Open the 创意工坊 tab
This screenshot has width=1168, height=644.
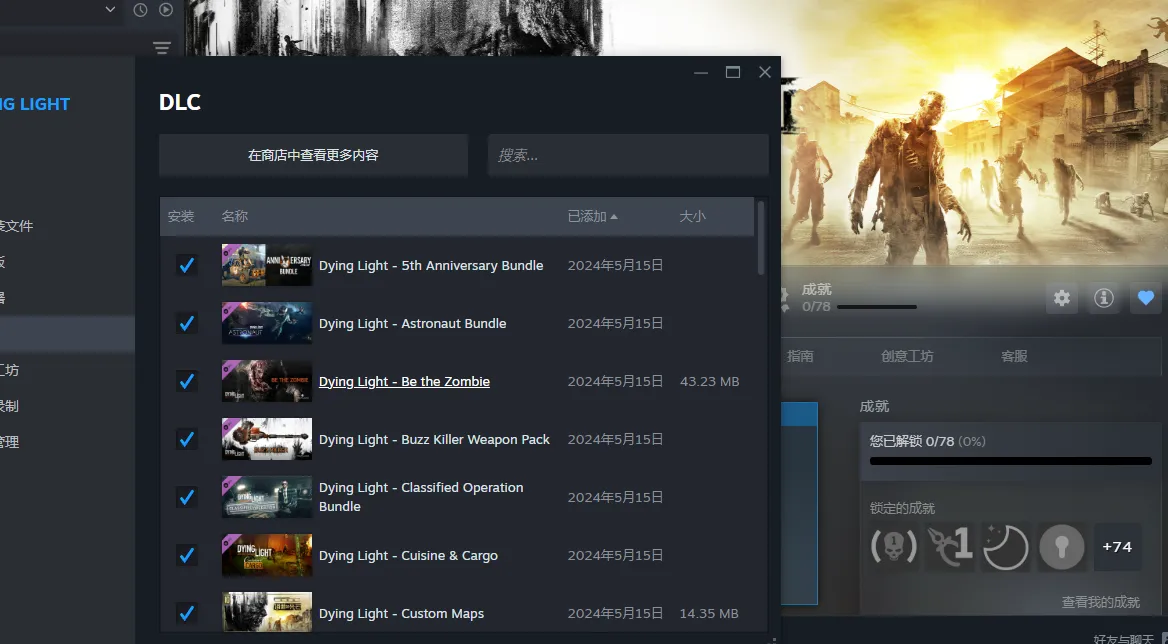coord(906,356)
